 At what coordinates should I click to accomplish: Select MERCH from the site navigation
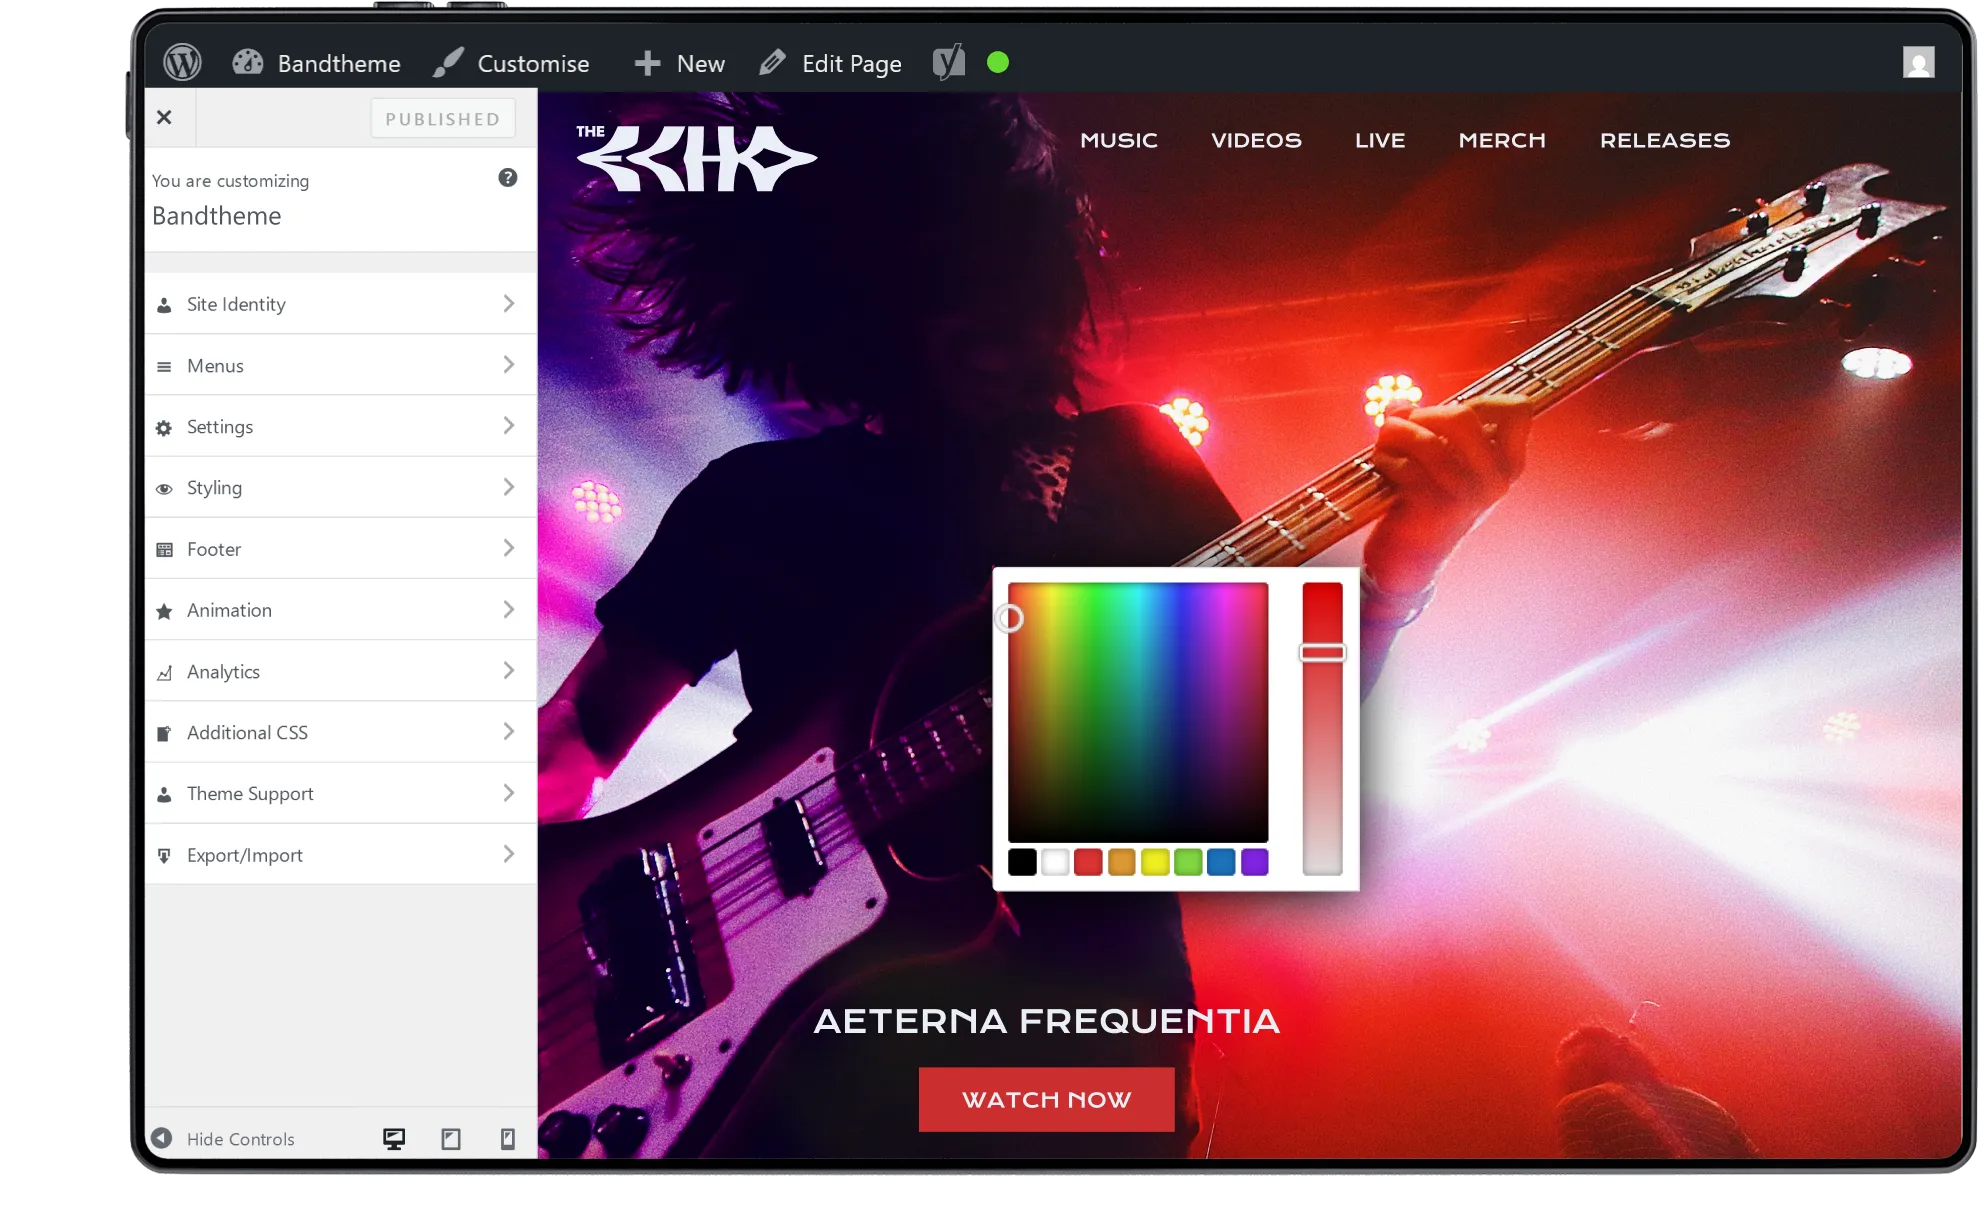click(1502, 140)
